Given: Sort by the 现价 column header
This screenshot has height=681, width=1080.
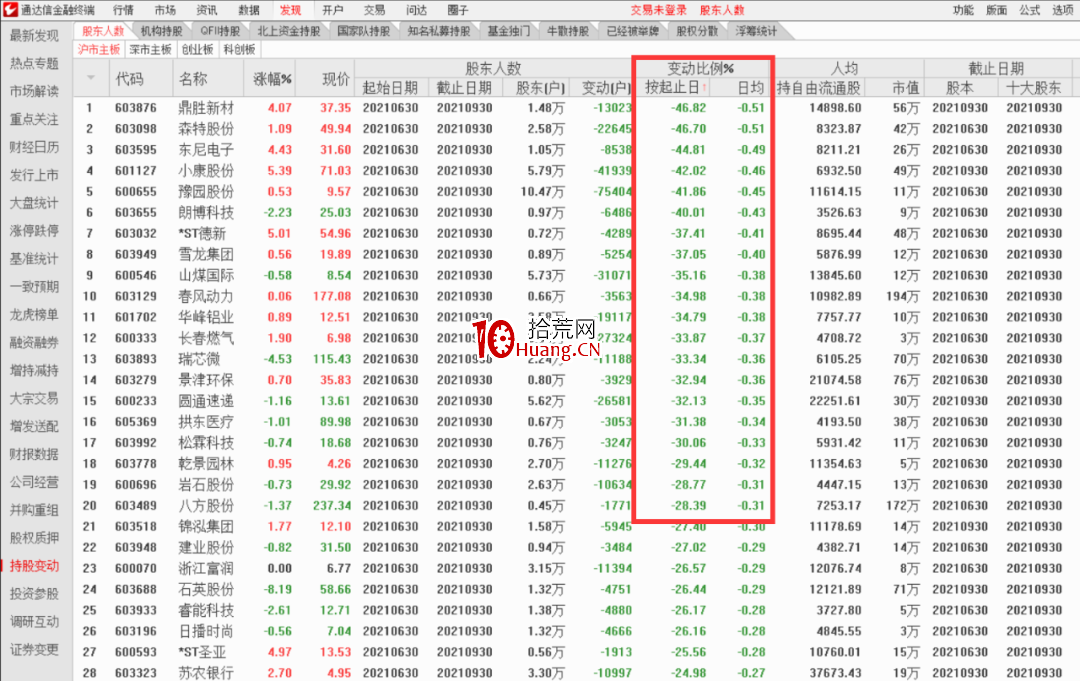Looking at the screenshot, I should (337, 78).
